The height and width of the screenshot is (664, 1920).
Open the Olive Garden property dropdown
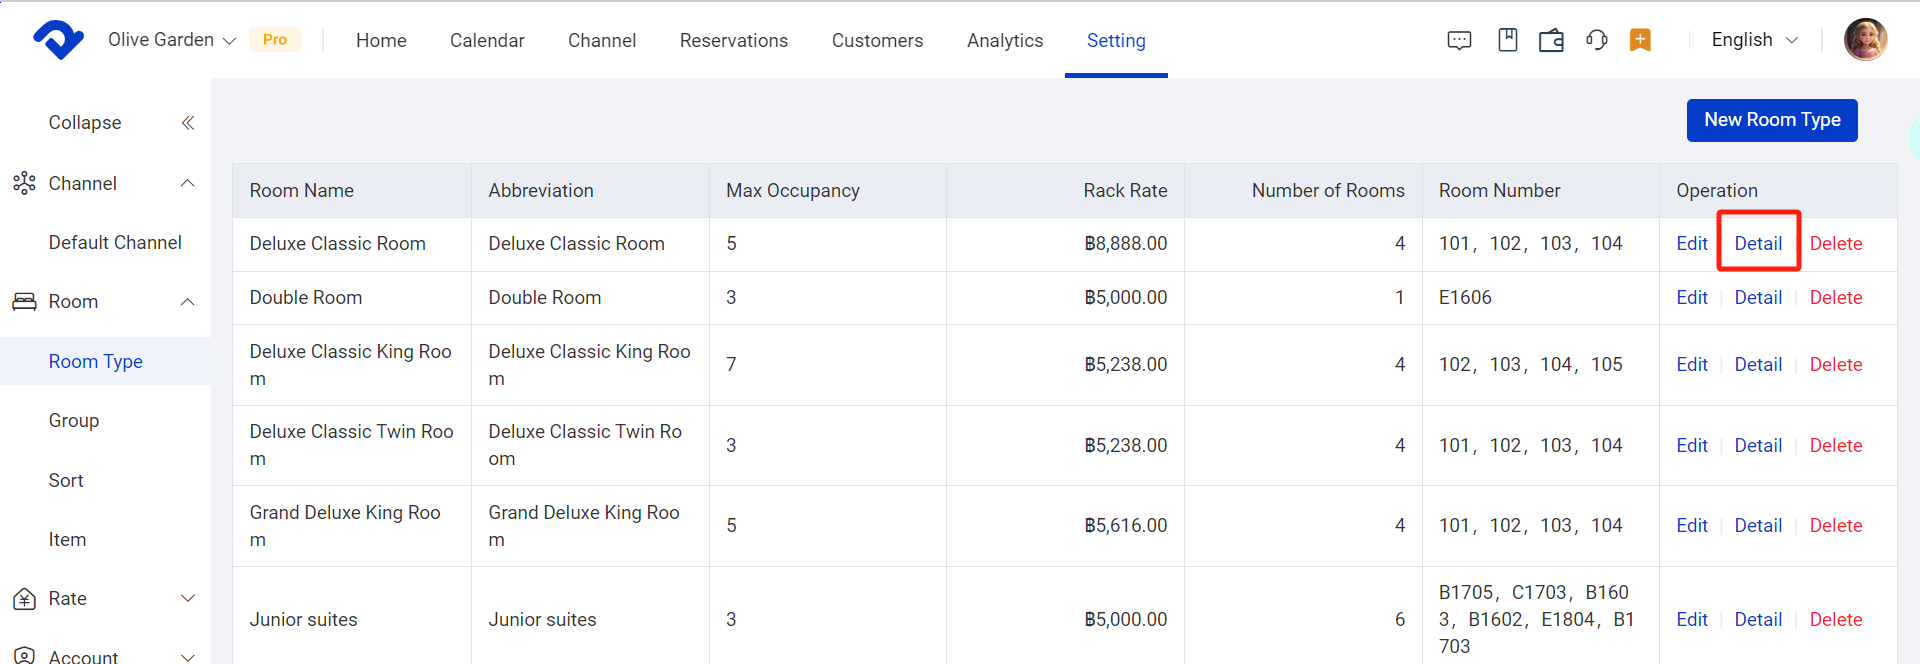tap(171, 40)
